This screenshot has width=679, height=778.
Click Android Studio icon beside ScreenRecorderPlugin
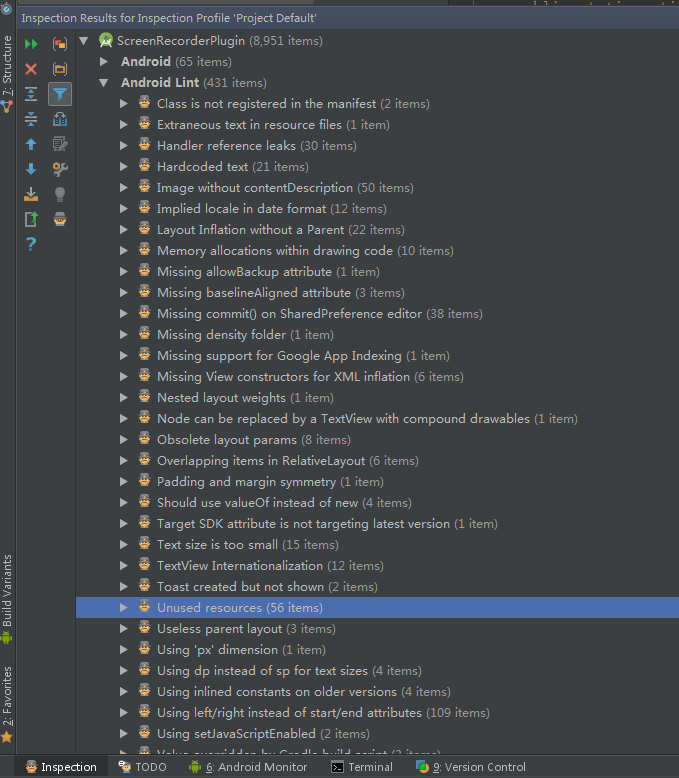coord(106,40)
